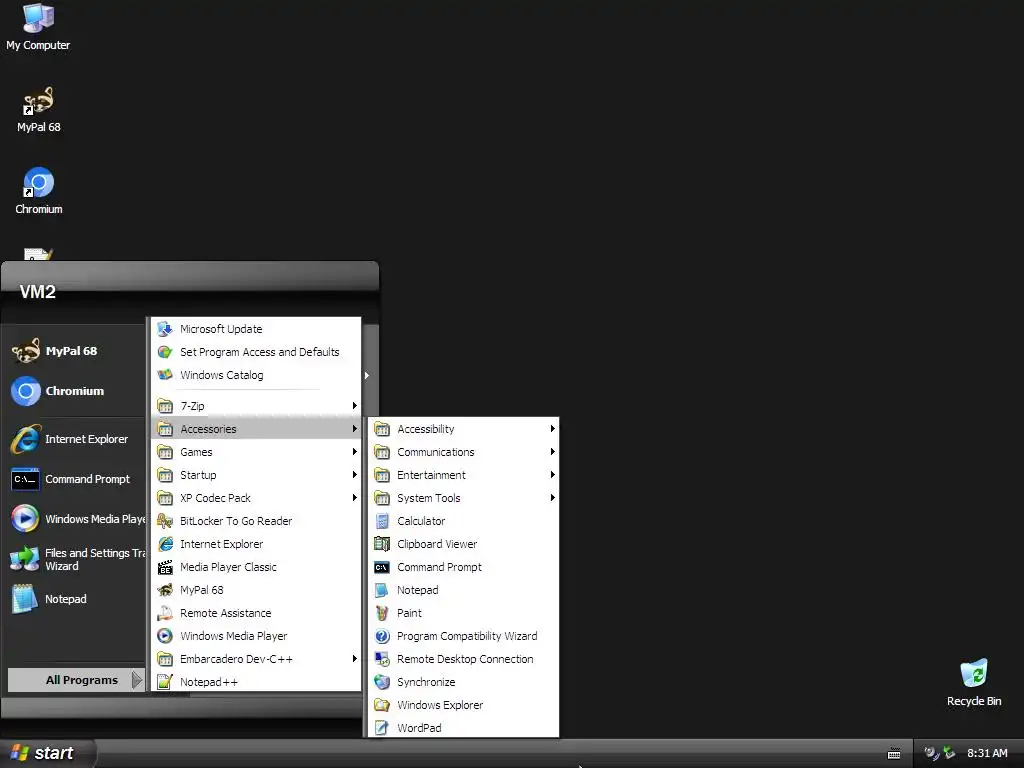Click the green arrow beside All Programs
This screenshot has width=1024, height=768.
point(136,680)
